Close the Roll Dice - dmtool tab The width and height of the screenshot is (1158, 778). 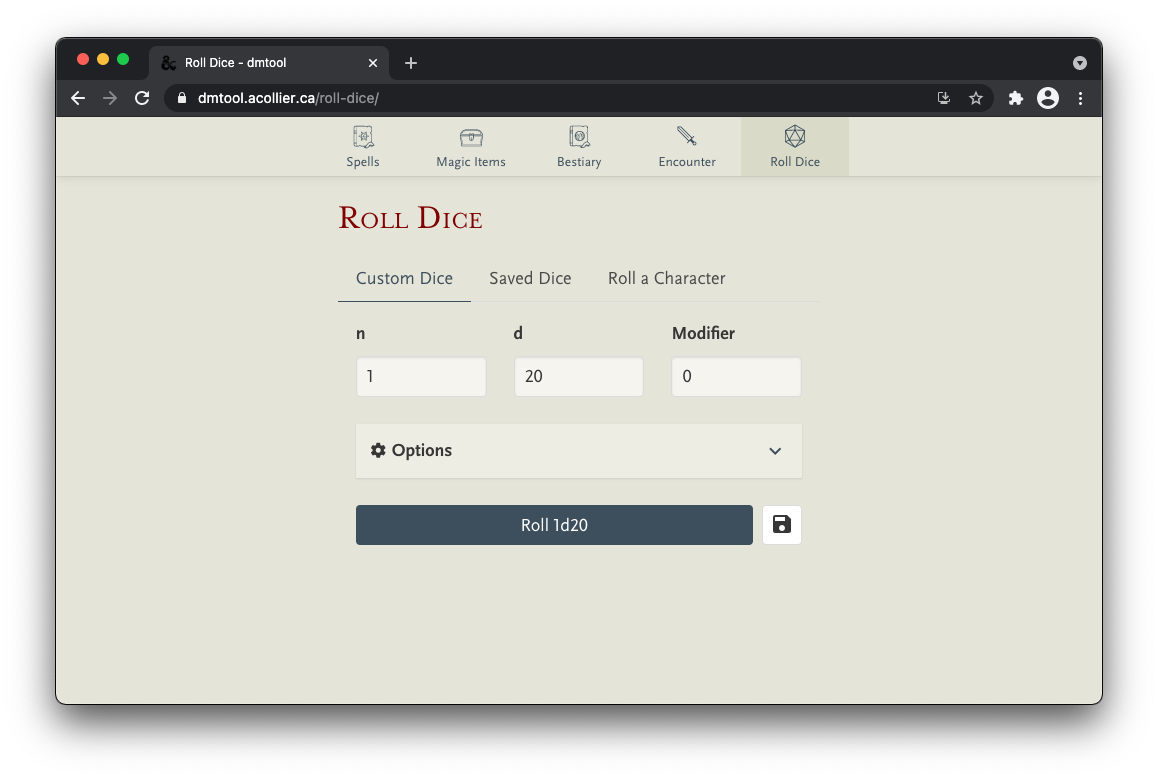click(x=373, y=64)
